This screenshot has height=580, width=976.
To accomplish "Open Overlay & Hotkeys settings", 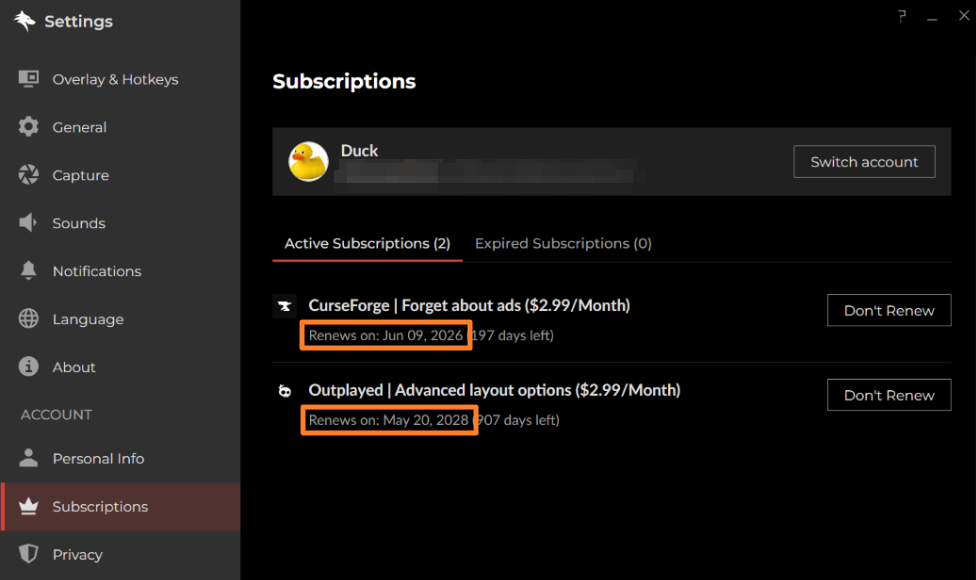I will tap(120, 79).
